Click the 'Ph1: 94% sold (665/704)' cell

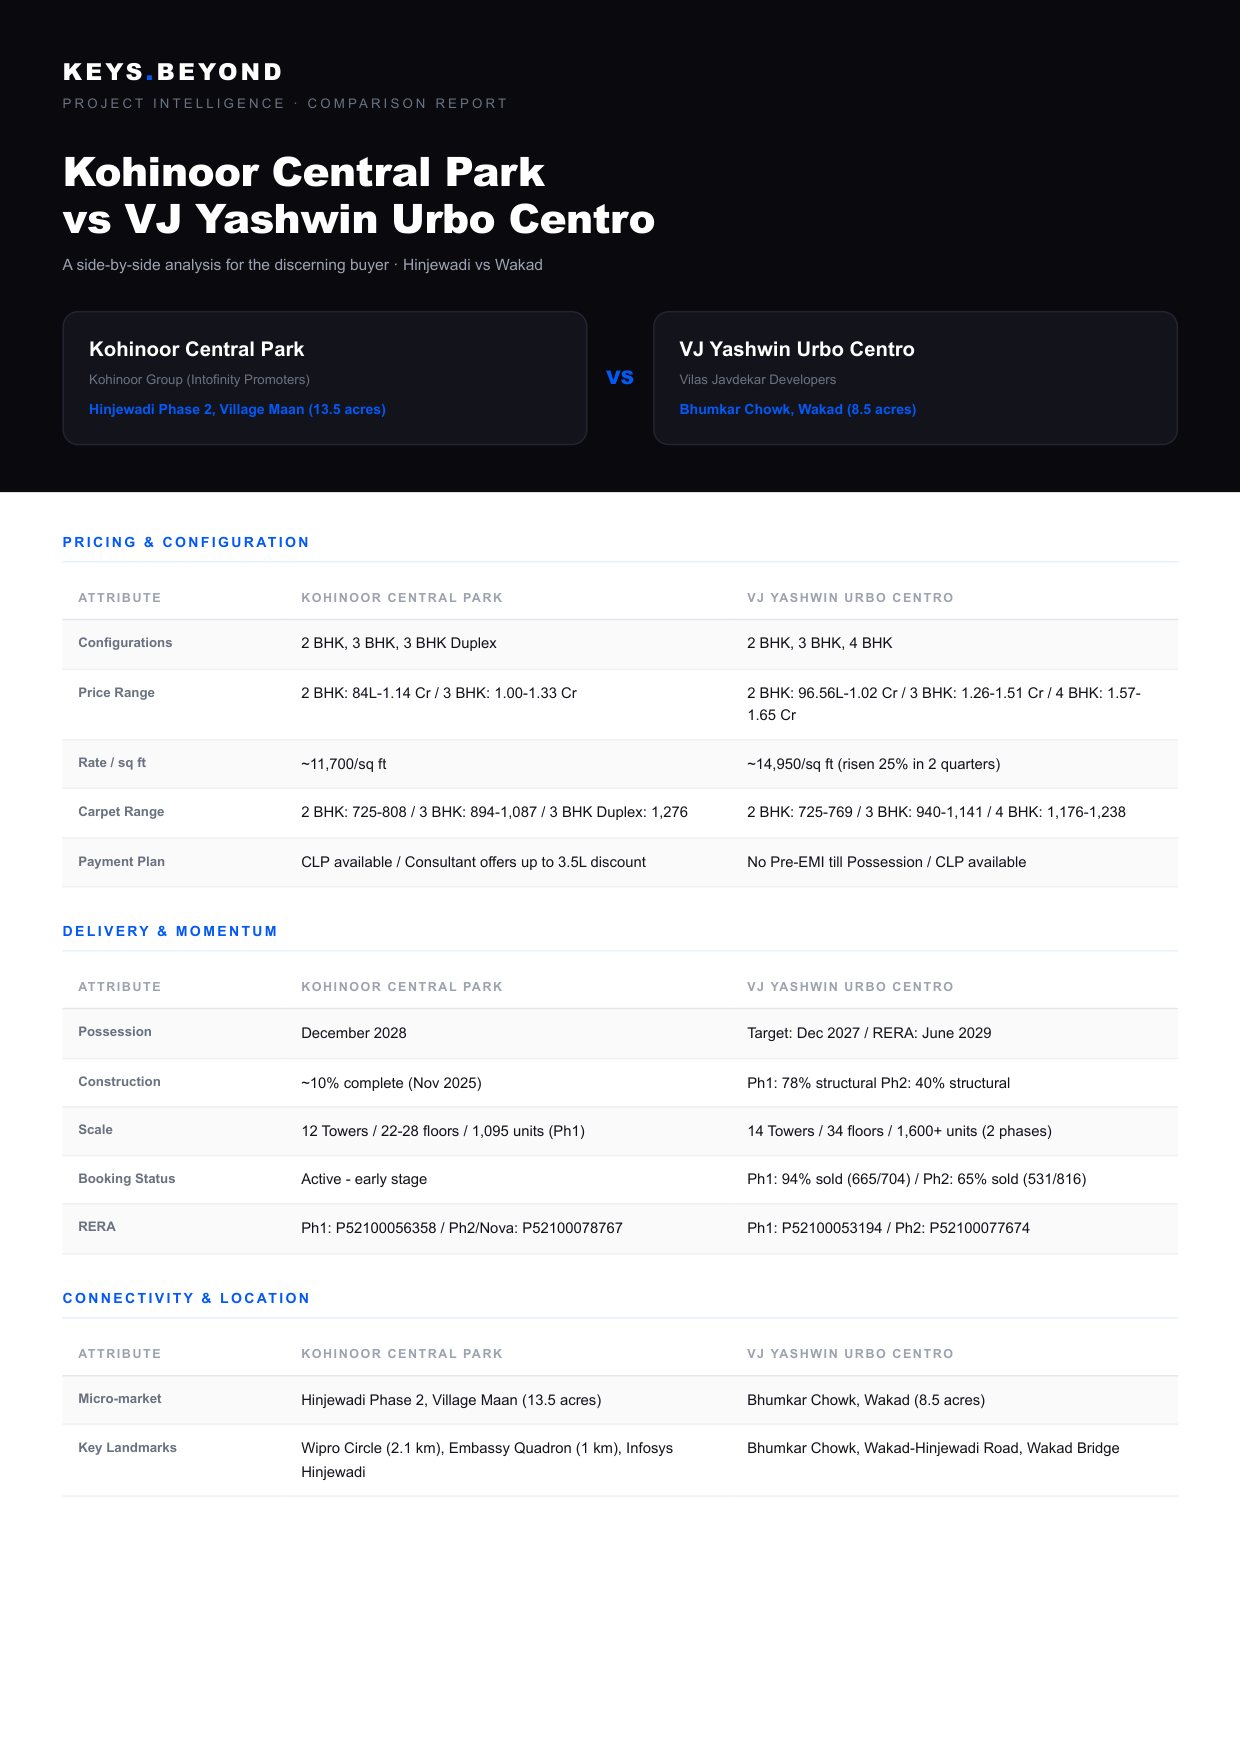coord(916,1179)
